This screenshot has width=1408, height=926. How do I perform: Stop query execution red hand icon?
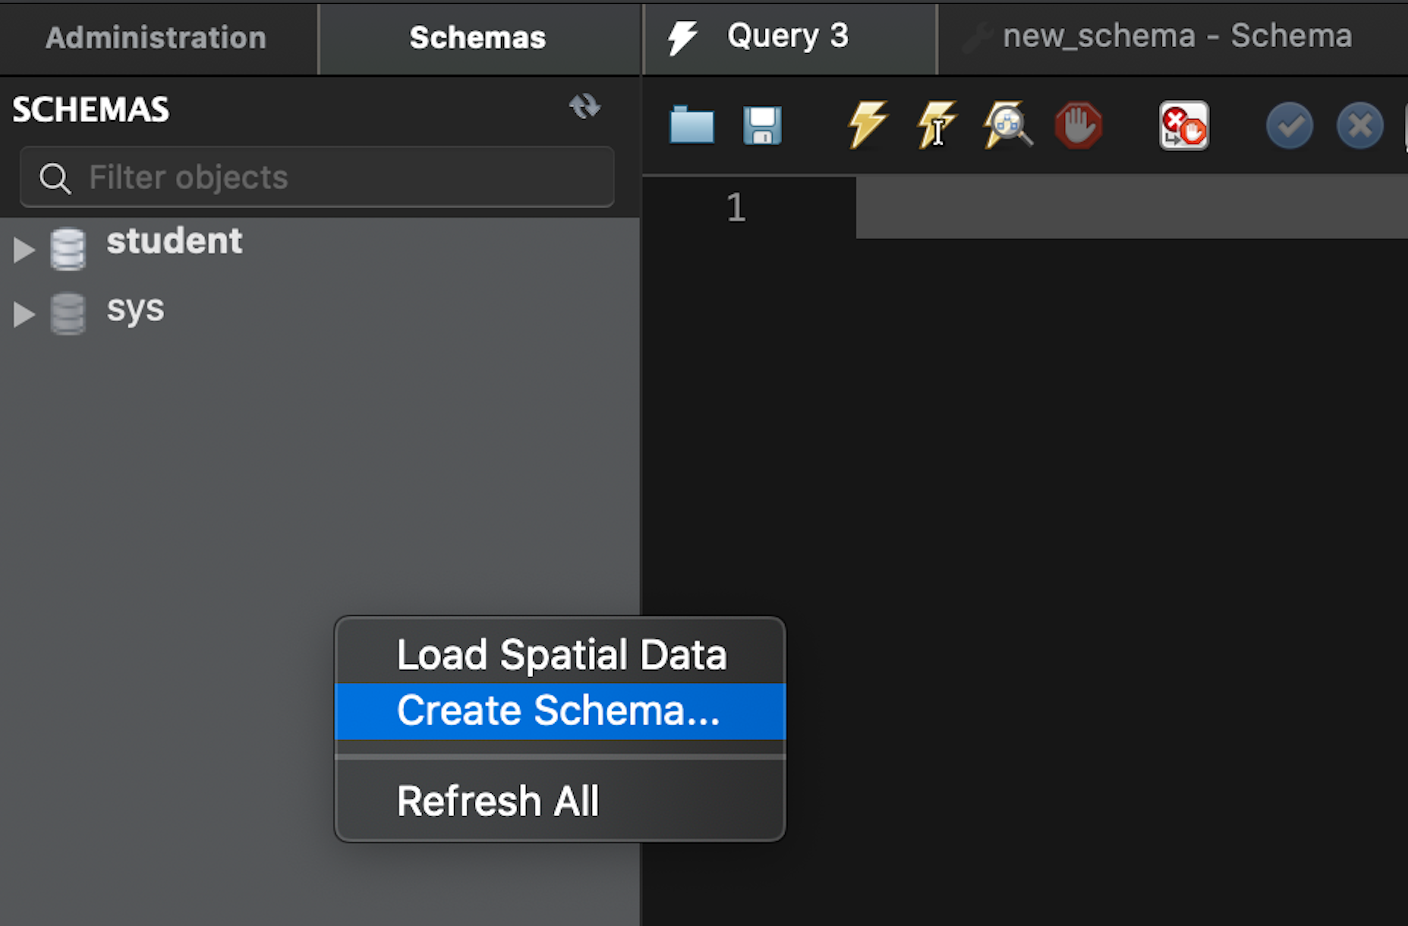pos(1079,126)
